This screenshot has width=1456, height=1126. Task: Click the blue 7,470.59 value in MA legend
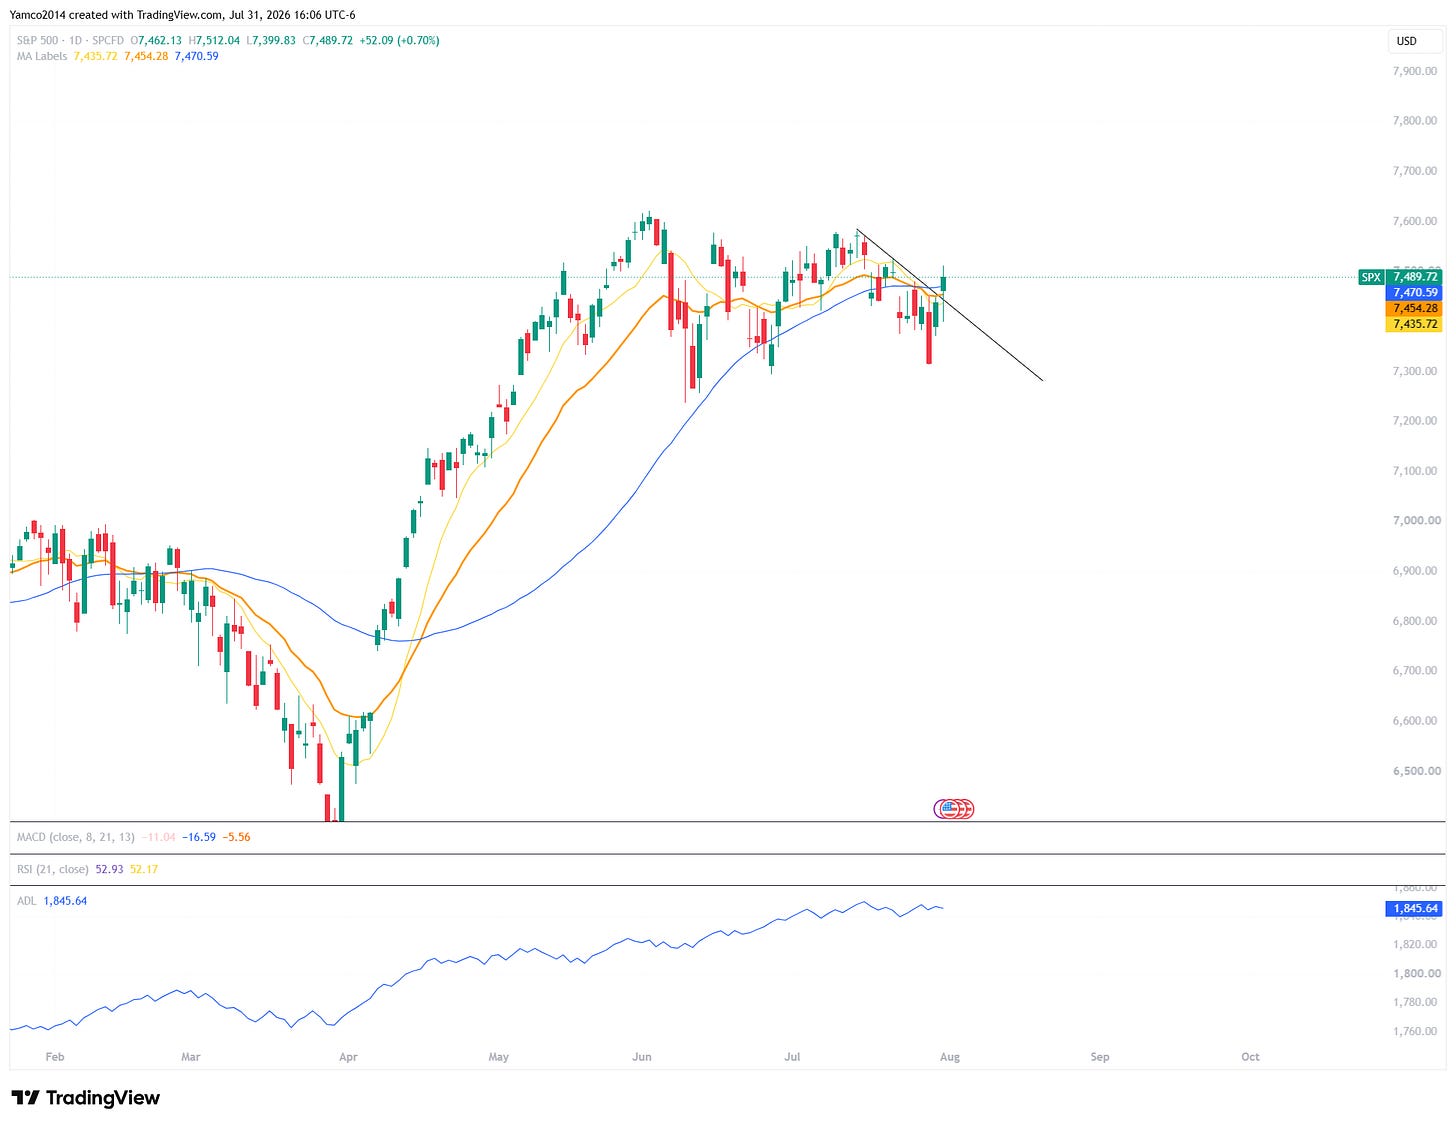pyautogui.click(x=196, y=57)
